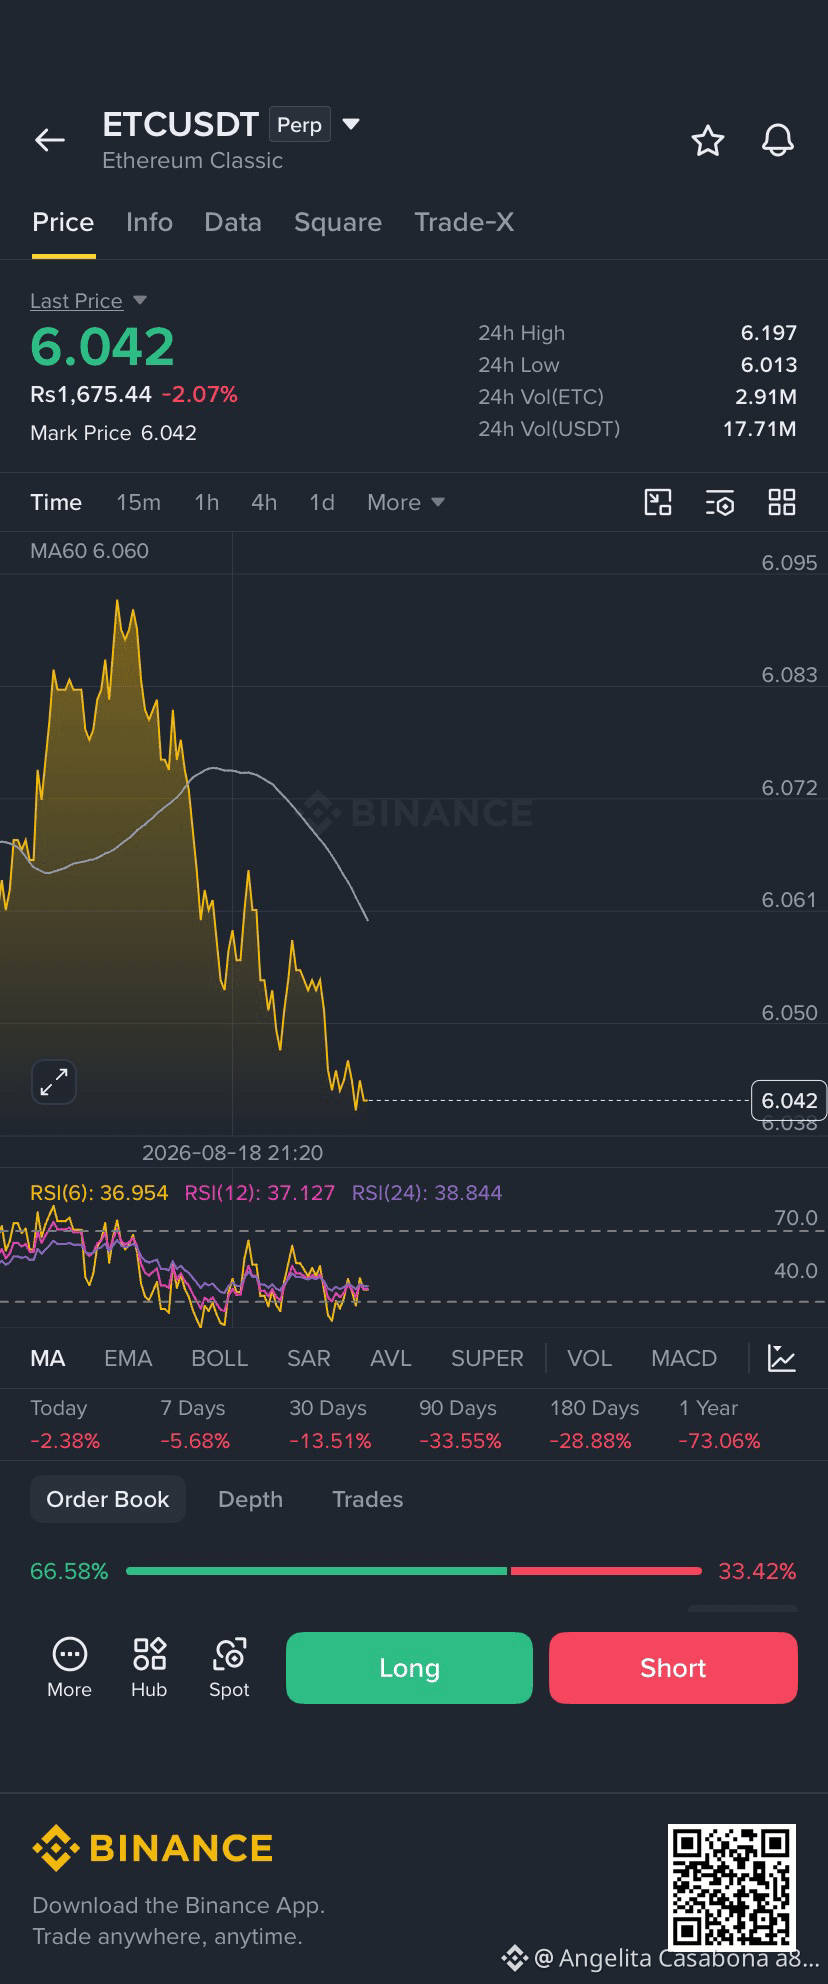The height and width of the screenshot is (1984, 828).
Task: Tap the RSI(6): 36.954 value
Action: coord(99,1192)
